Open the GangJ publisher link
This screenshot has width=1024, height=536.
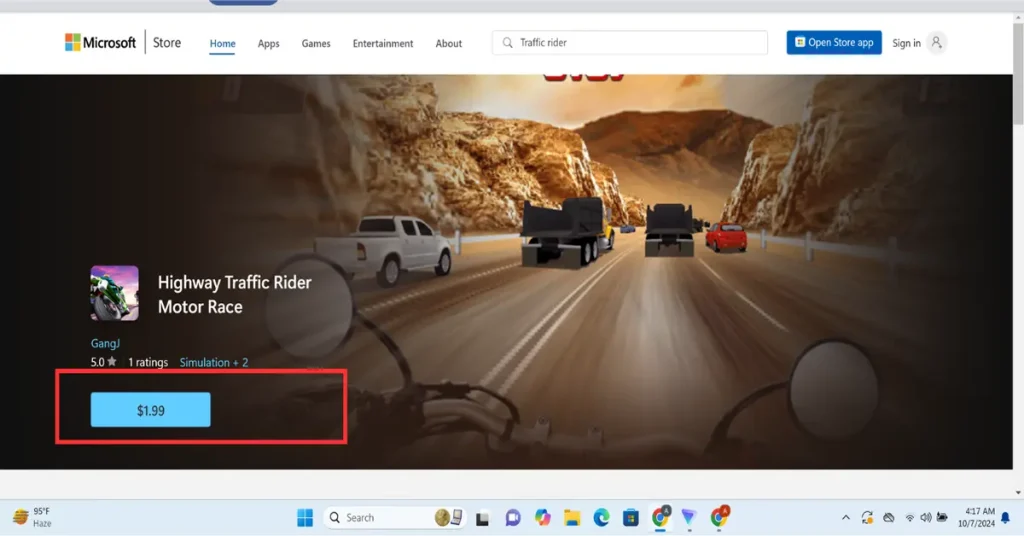pyautogui.click(x=105, y=344)
